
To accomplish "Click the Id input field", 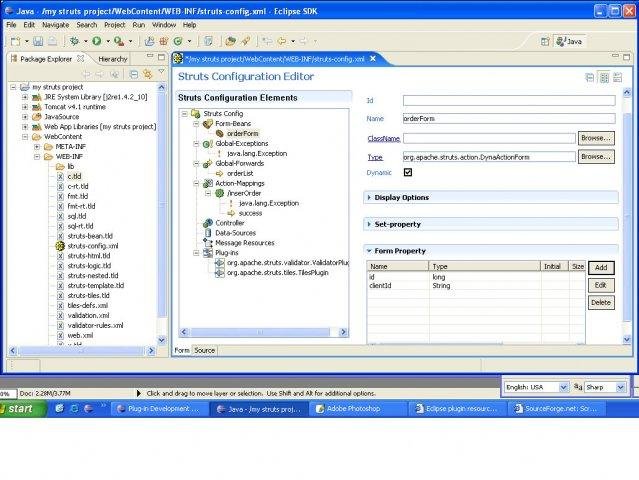I will point(509,100).
